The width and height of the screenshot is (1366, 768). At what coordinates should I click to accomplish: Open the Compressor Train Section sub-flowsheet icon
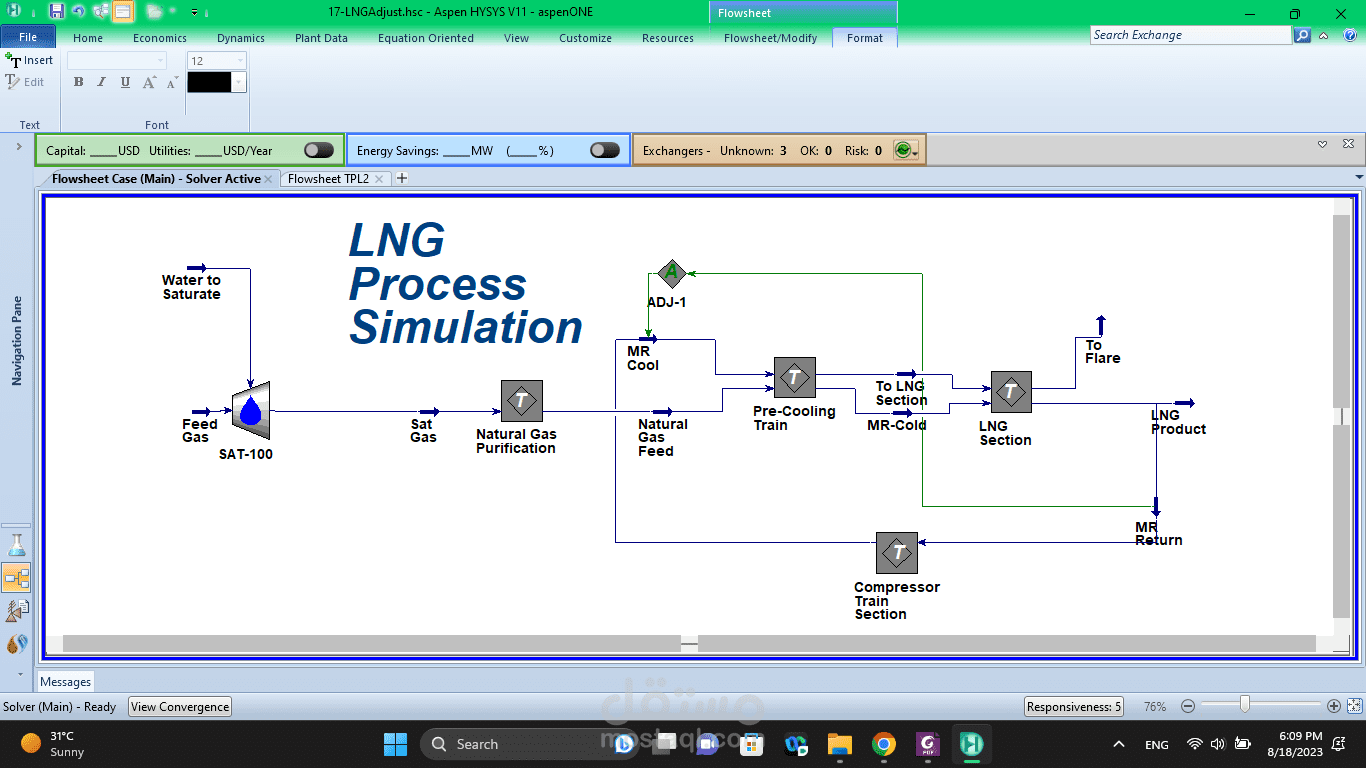coord(896,551)
